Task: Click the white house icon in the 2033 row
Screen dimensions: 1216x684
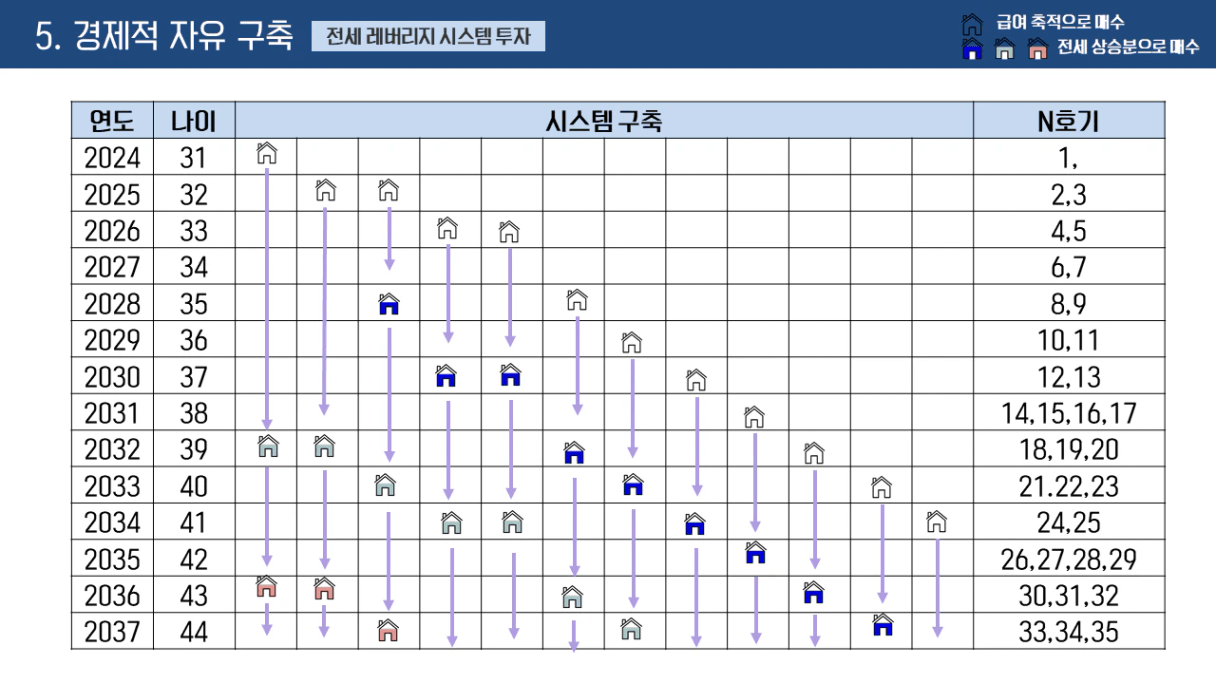Action: (x=880, y=488)
